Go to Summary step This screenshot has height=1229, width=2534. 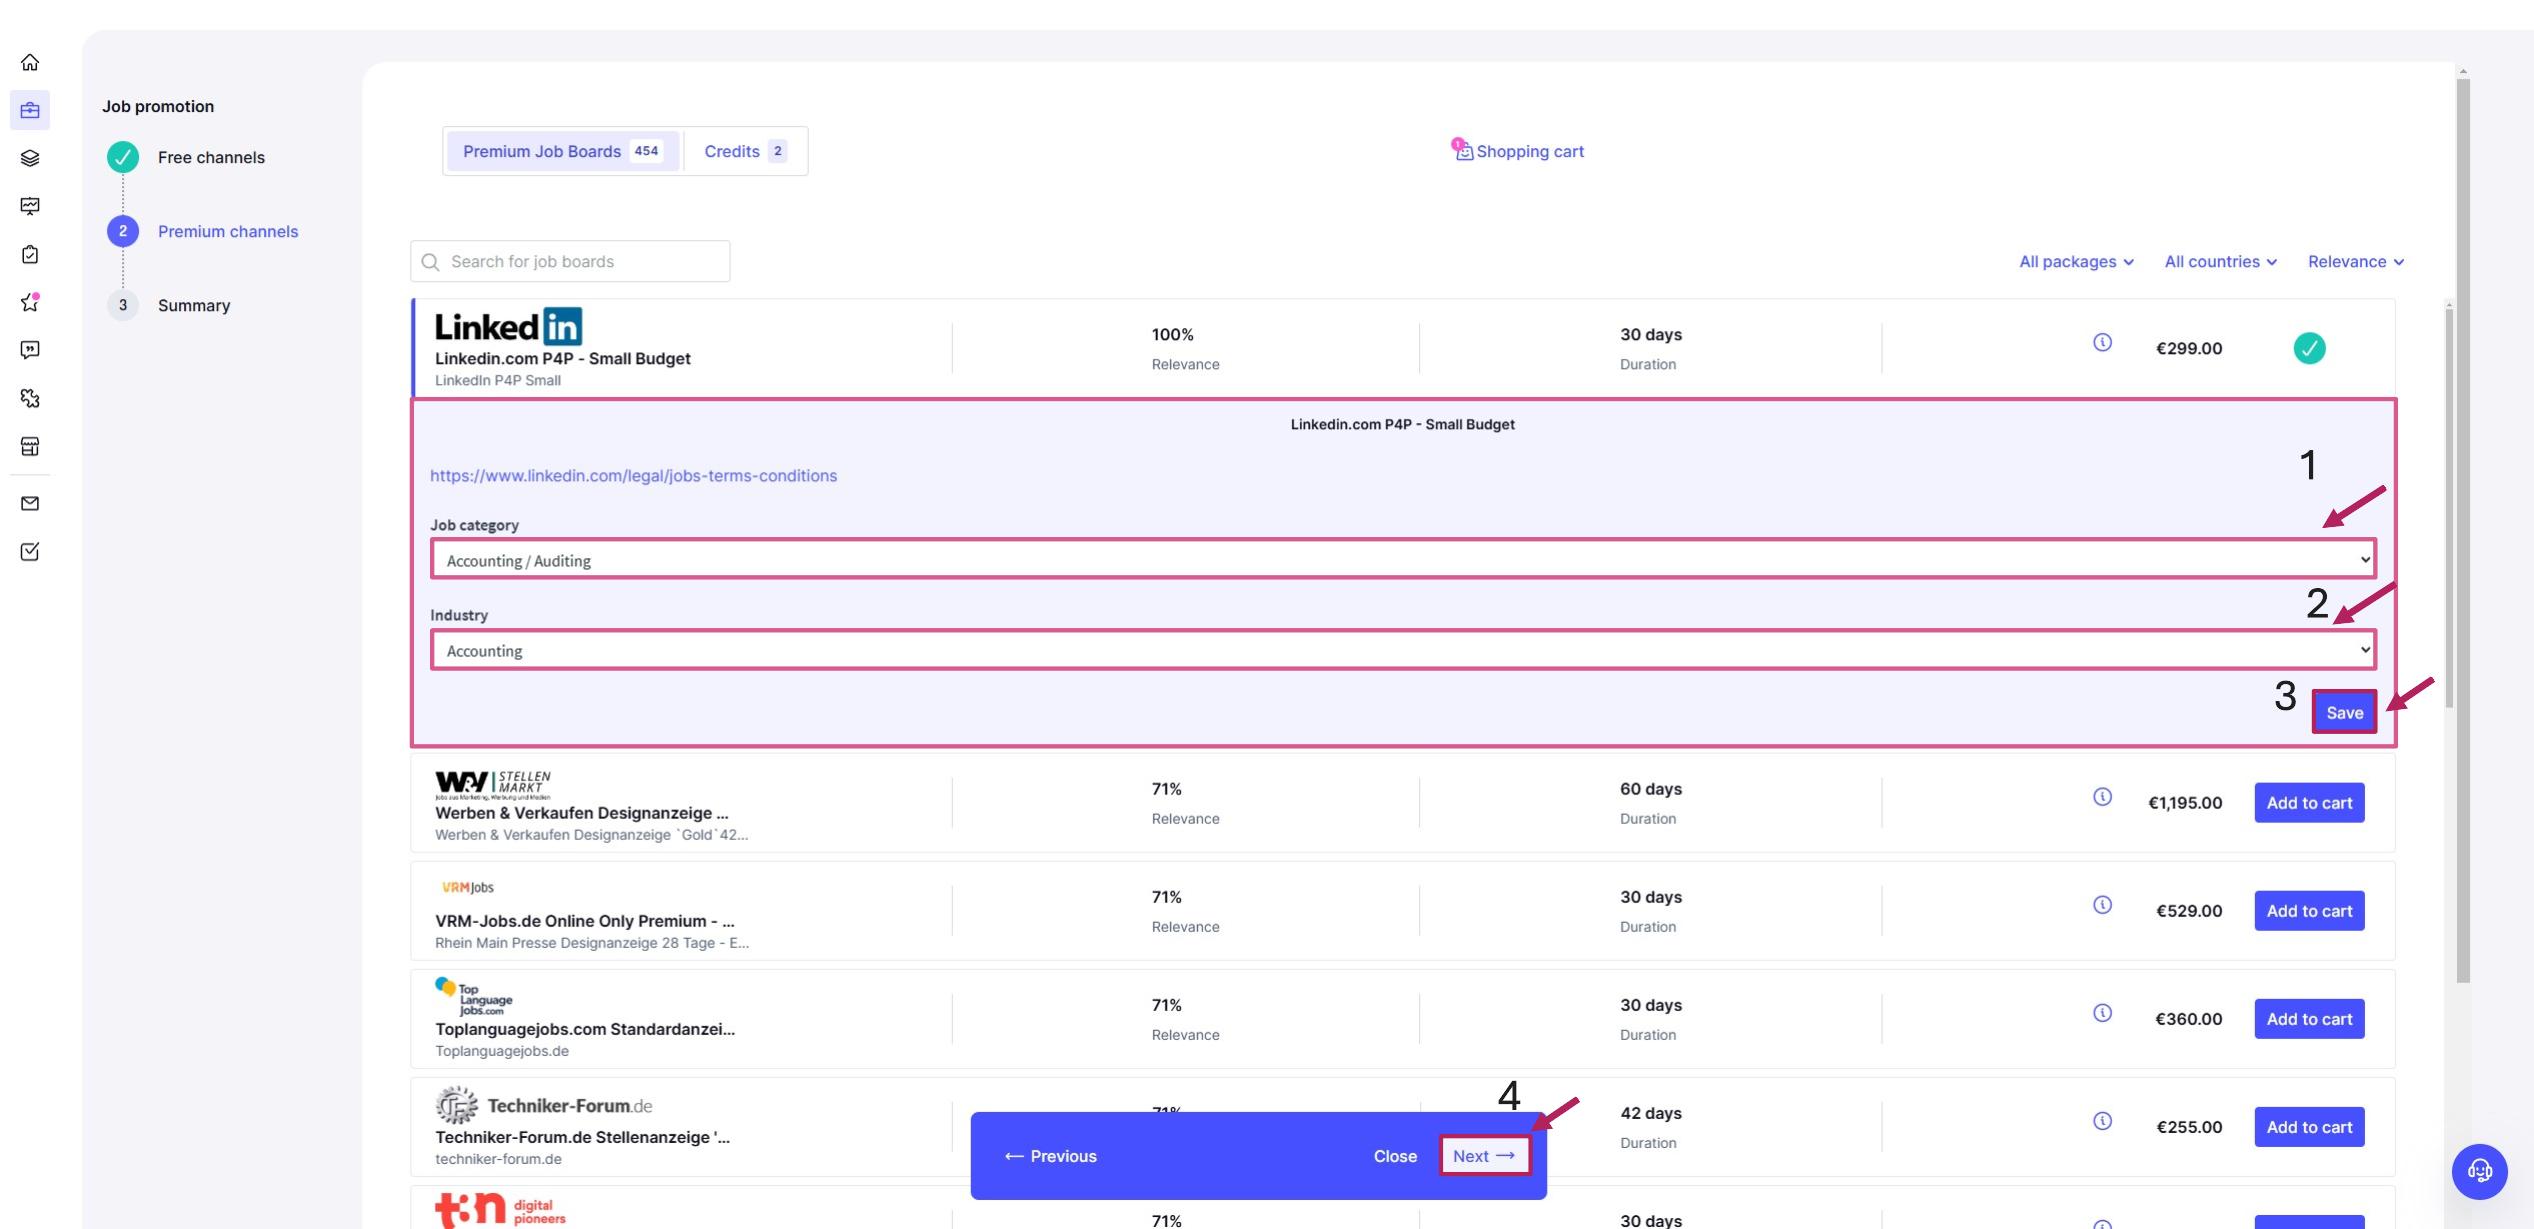coord(194,305)
